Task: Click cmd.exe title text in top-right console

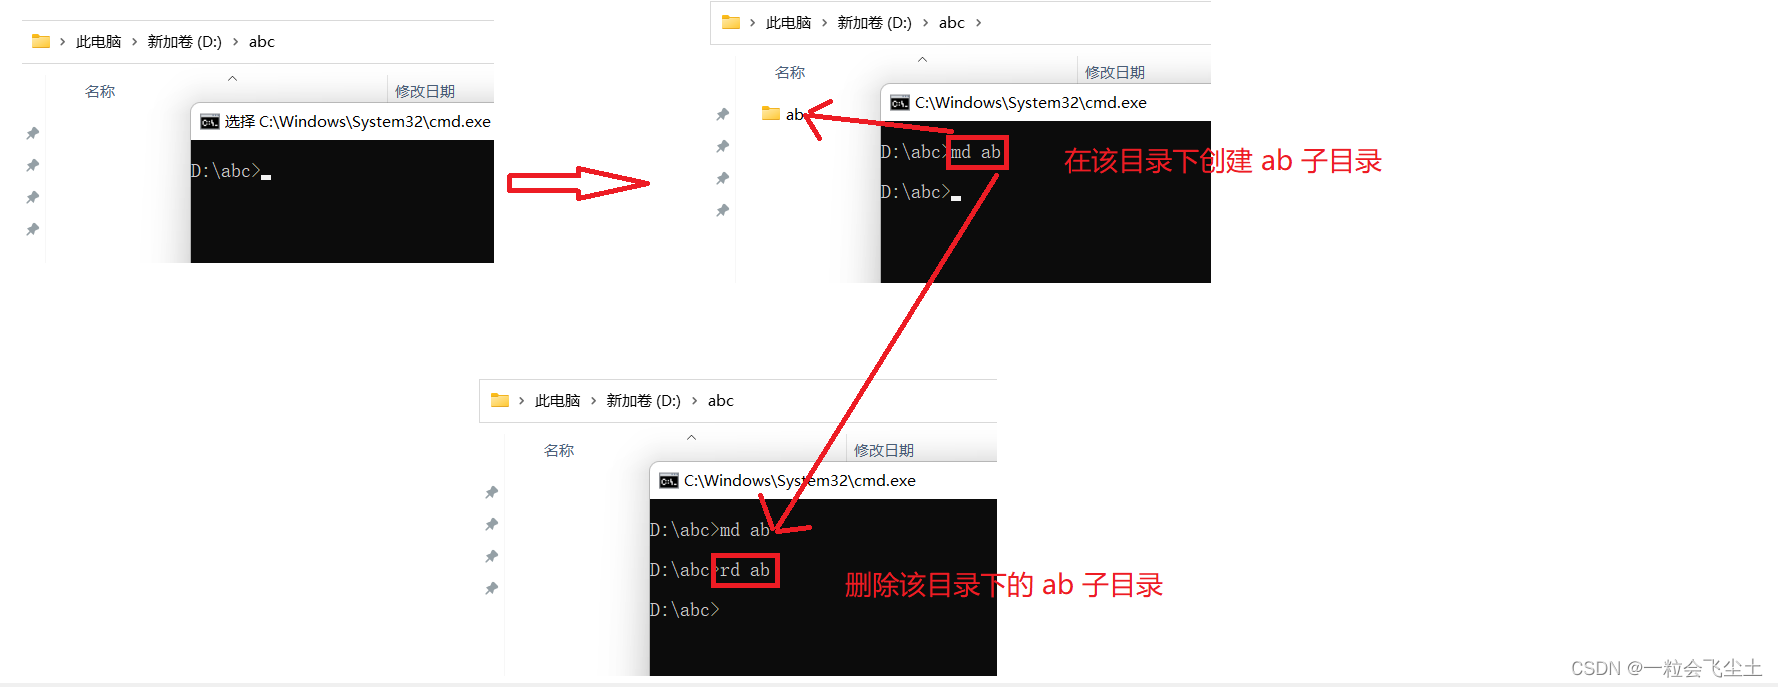Action: (1031, 103)
